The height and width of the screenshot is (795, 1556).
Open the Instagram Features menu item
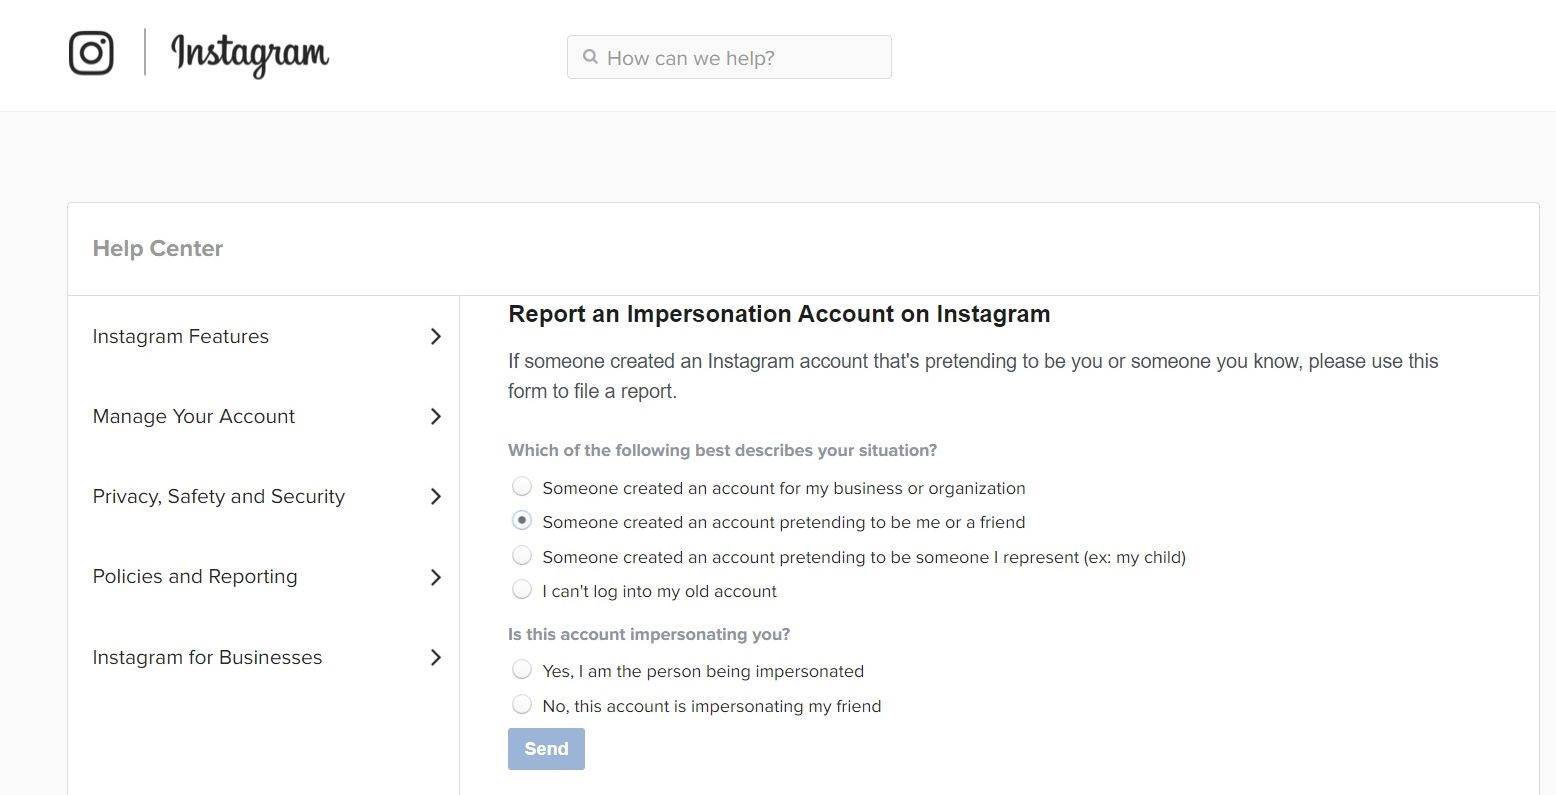(x=181, y=337)
